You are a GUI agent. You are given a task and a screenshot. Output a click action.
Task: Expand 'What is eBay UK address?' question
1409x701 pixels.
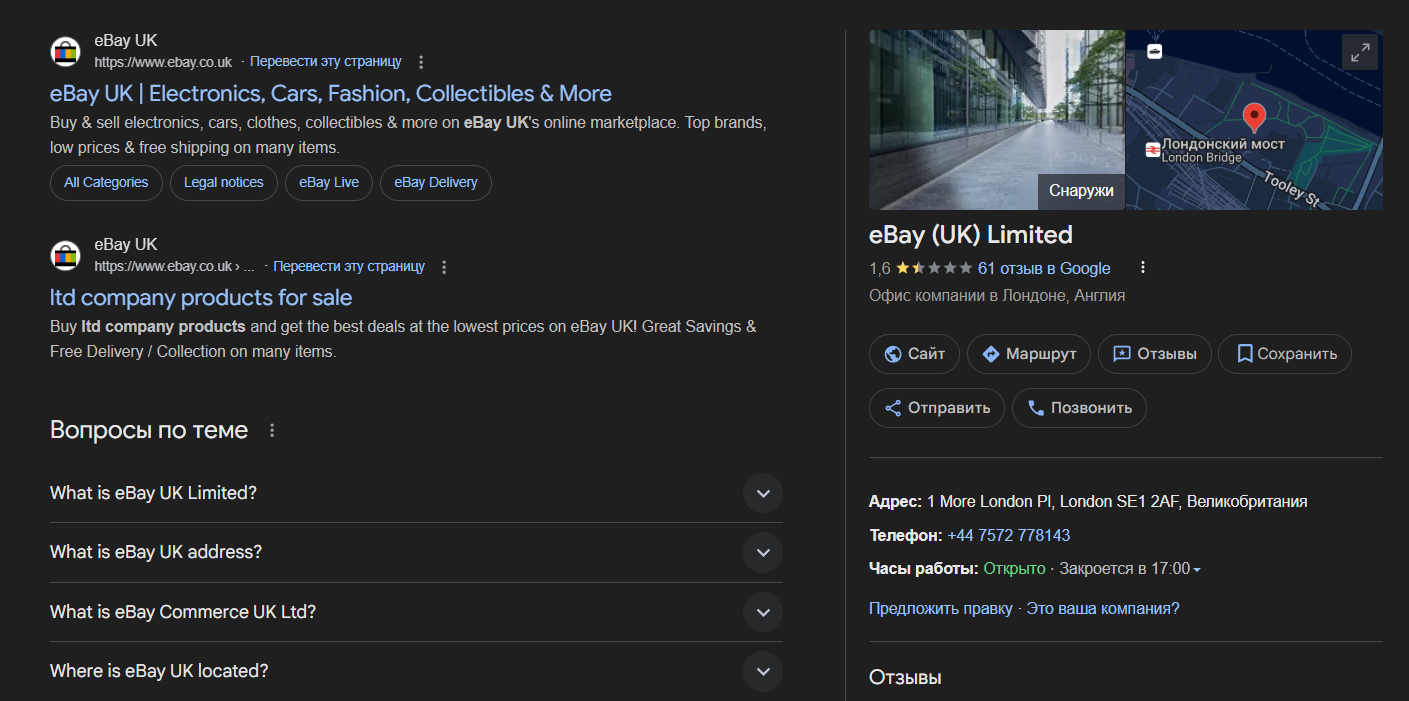click(762, 552)
